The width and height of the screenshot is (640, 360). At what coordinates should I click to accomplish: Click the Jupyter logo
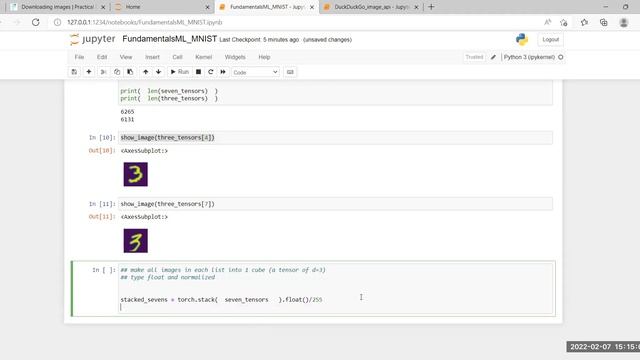(x=93, y=39)
